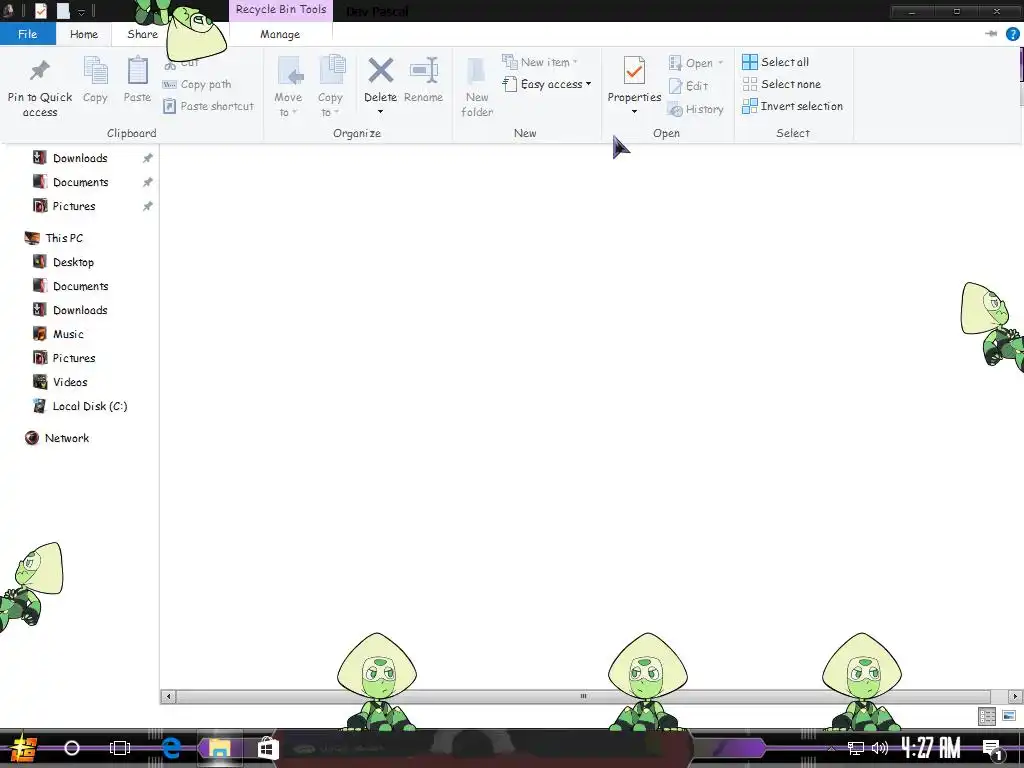Select Downloads in Quick access
The height and width of the screenshot is (768, 1024).
pos(80,158)
